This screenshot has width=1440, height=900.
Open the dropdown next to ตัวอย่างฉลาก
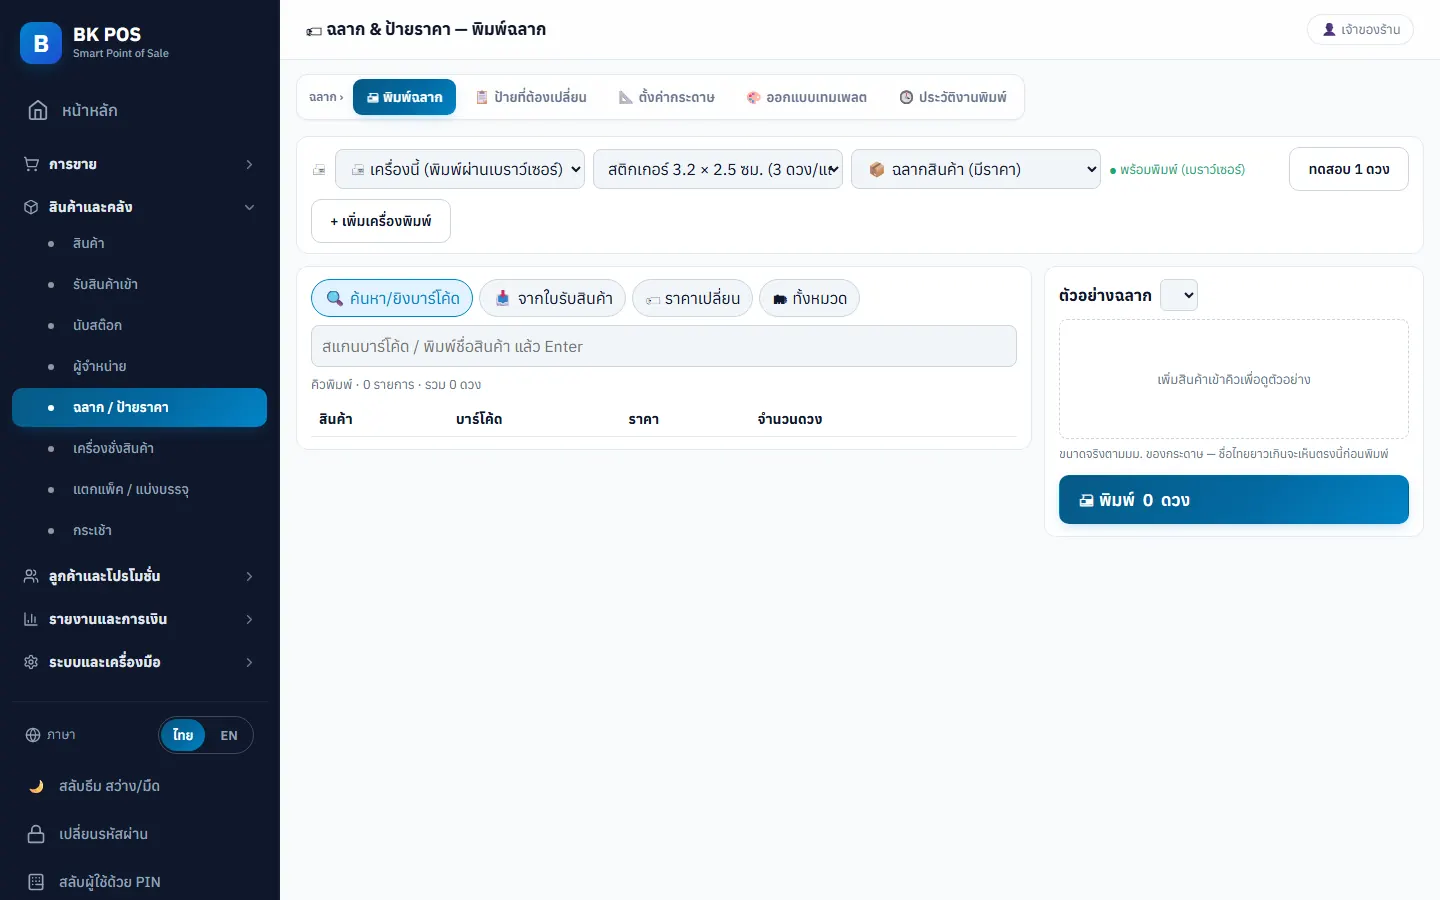pyautogui.click(x=1179, y=295)
